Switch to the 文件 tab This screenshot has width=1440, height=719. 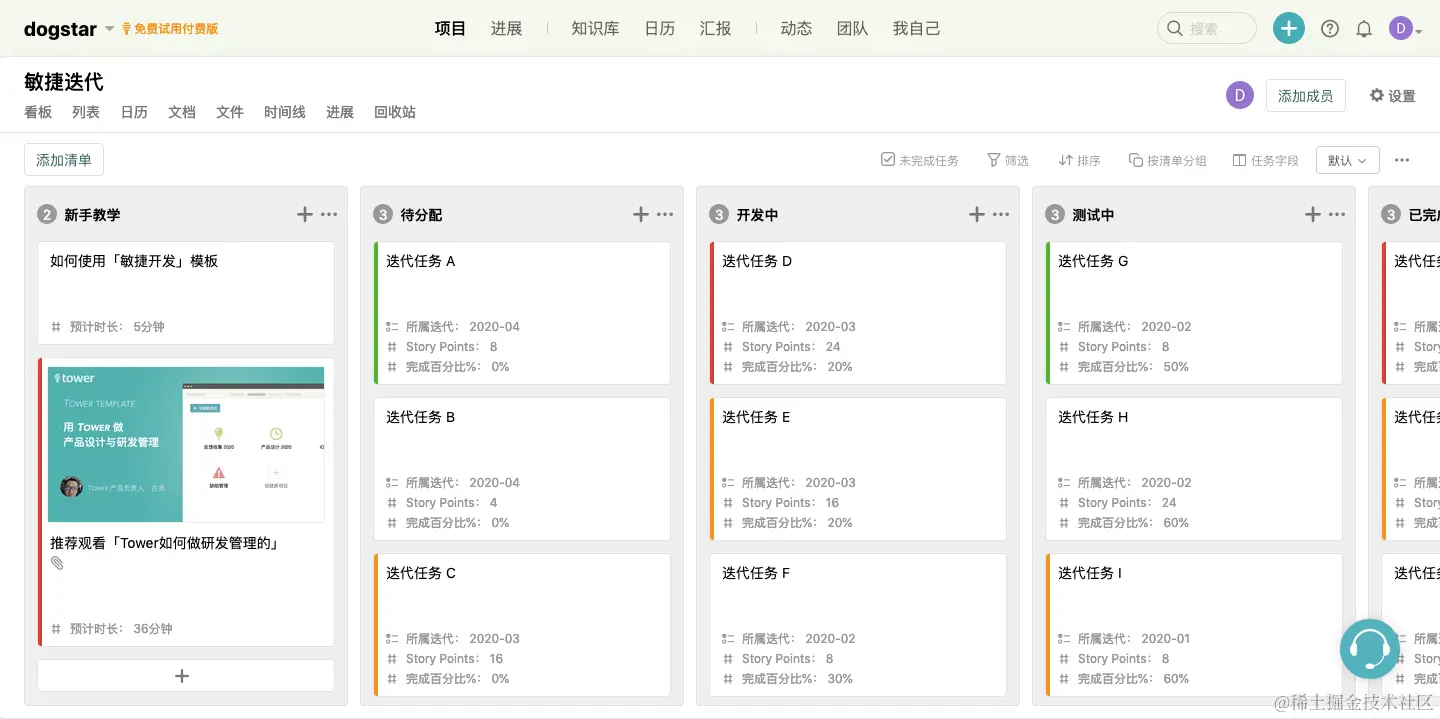pyautogui.click(x=230, y=112)
